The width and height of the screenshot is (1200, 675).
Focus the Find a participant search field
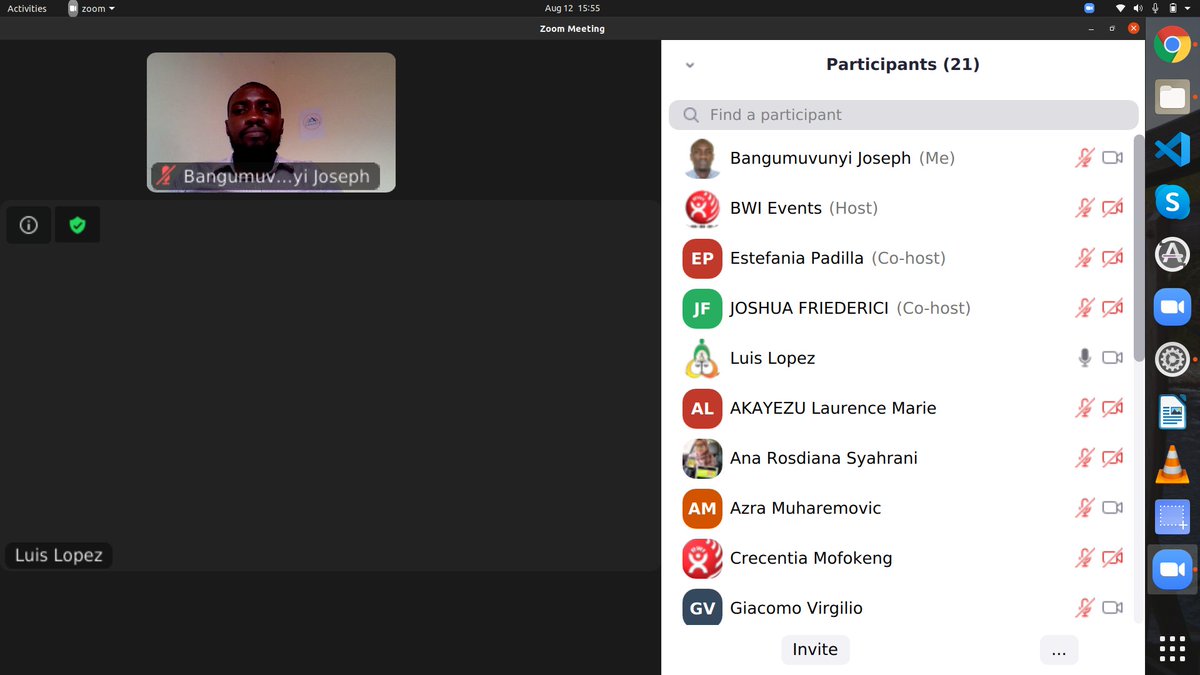click(x=903, y=115)
